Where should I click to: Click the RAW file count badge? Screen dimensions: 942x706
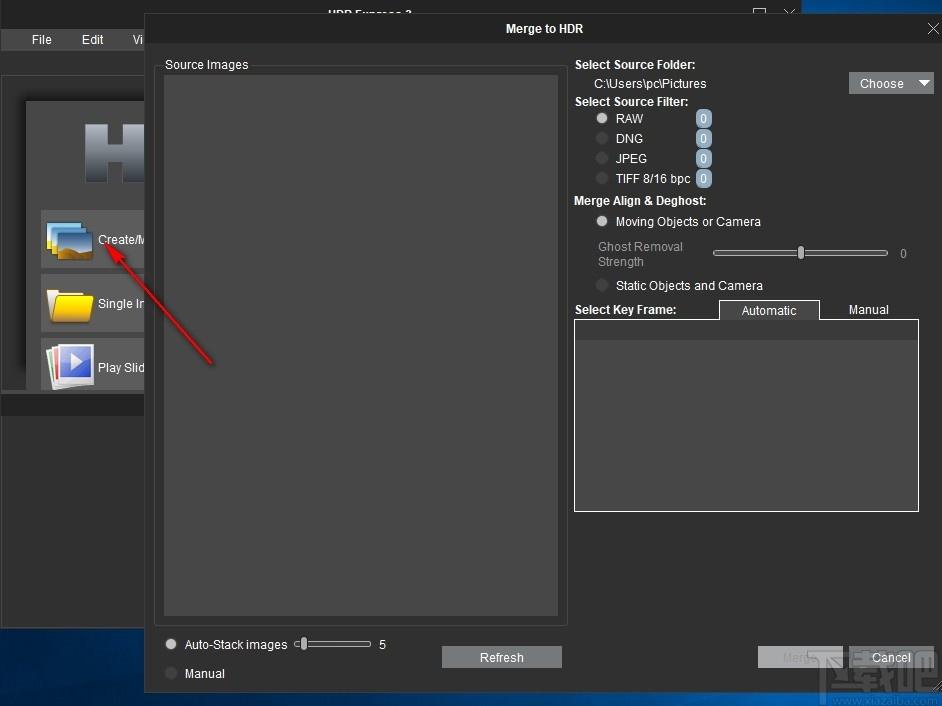tap(703, 118)
